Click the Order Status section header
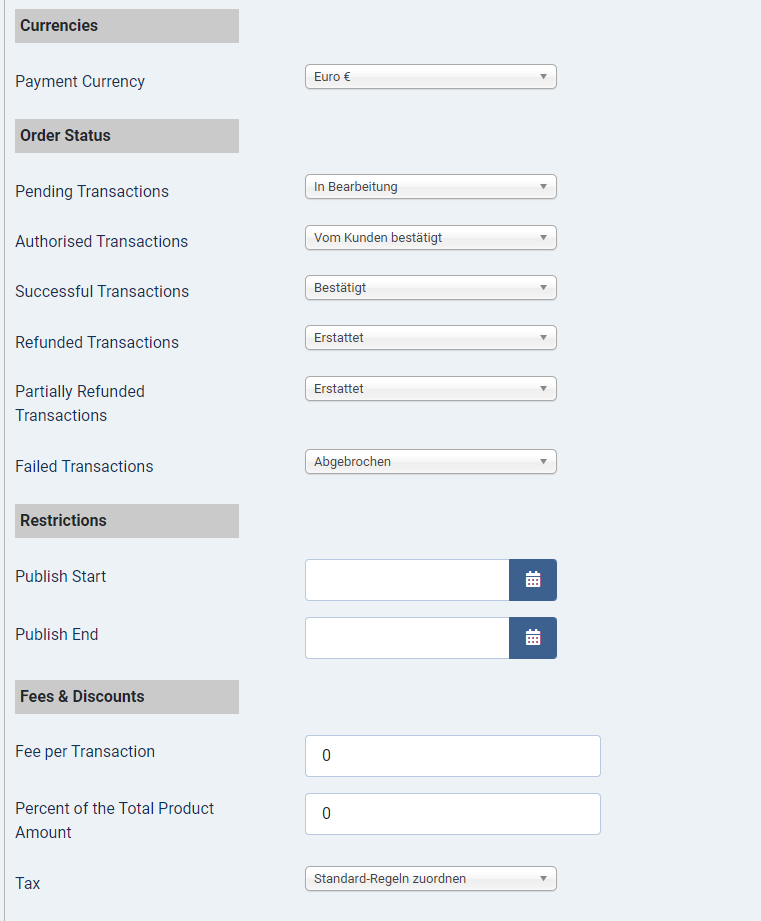Image resolution: width=761 pixels, height=921 pixels. click(x=127, y=136)
